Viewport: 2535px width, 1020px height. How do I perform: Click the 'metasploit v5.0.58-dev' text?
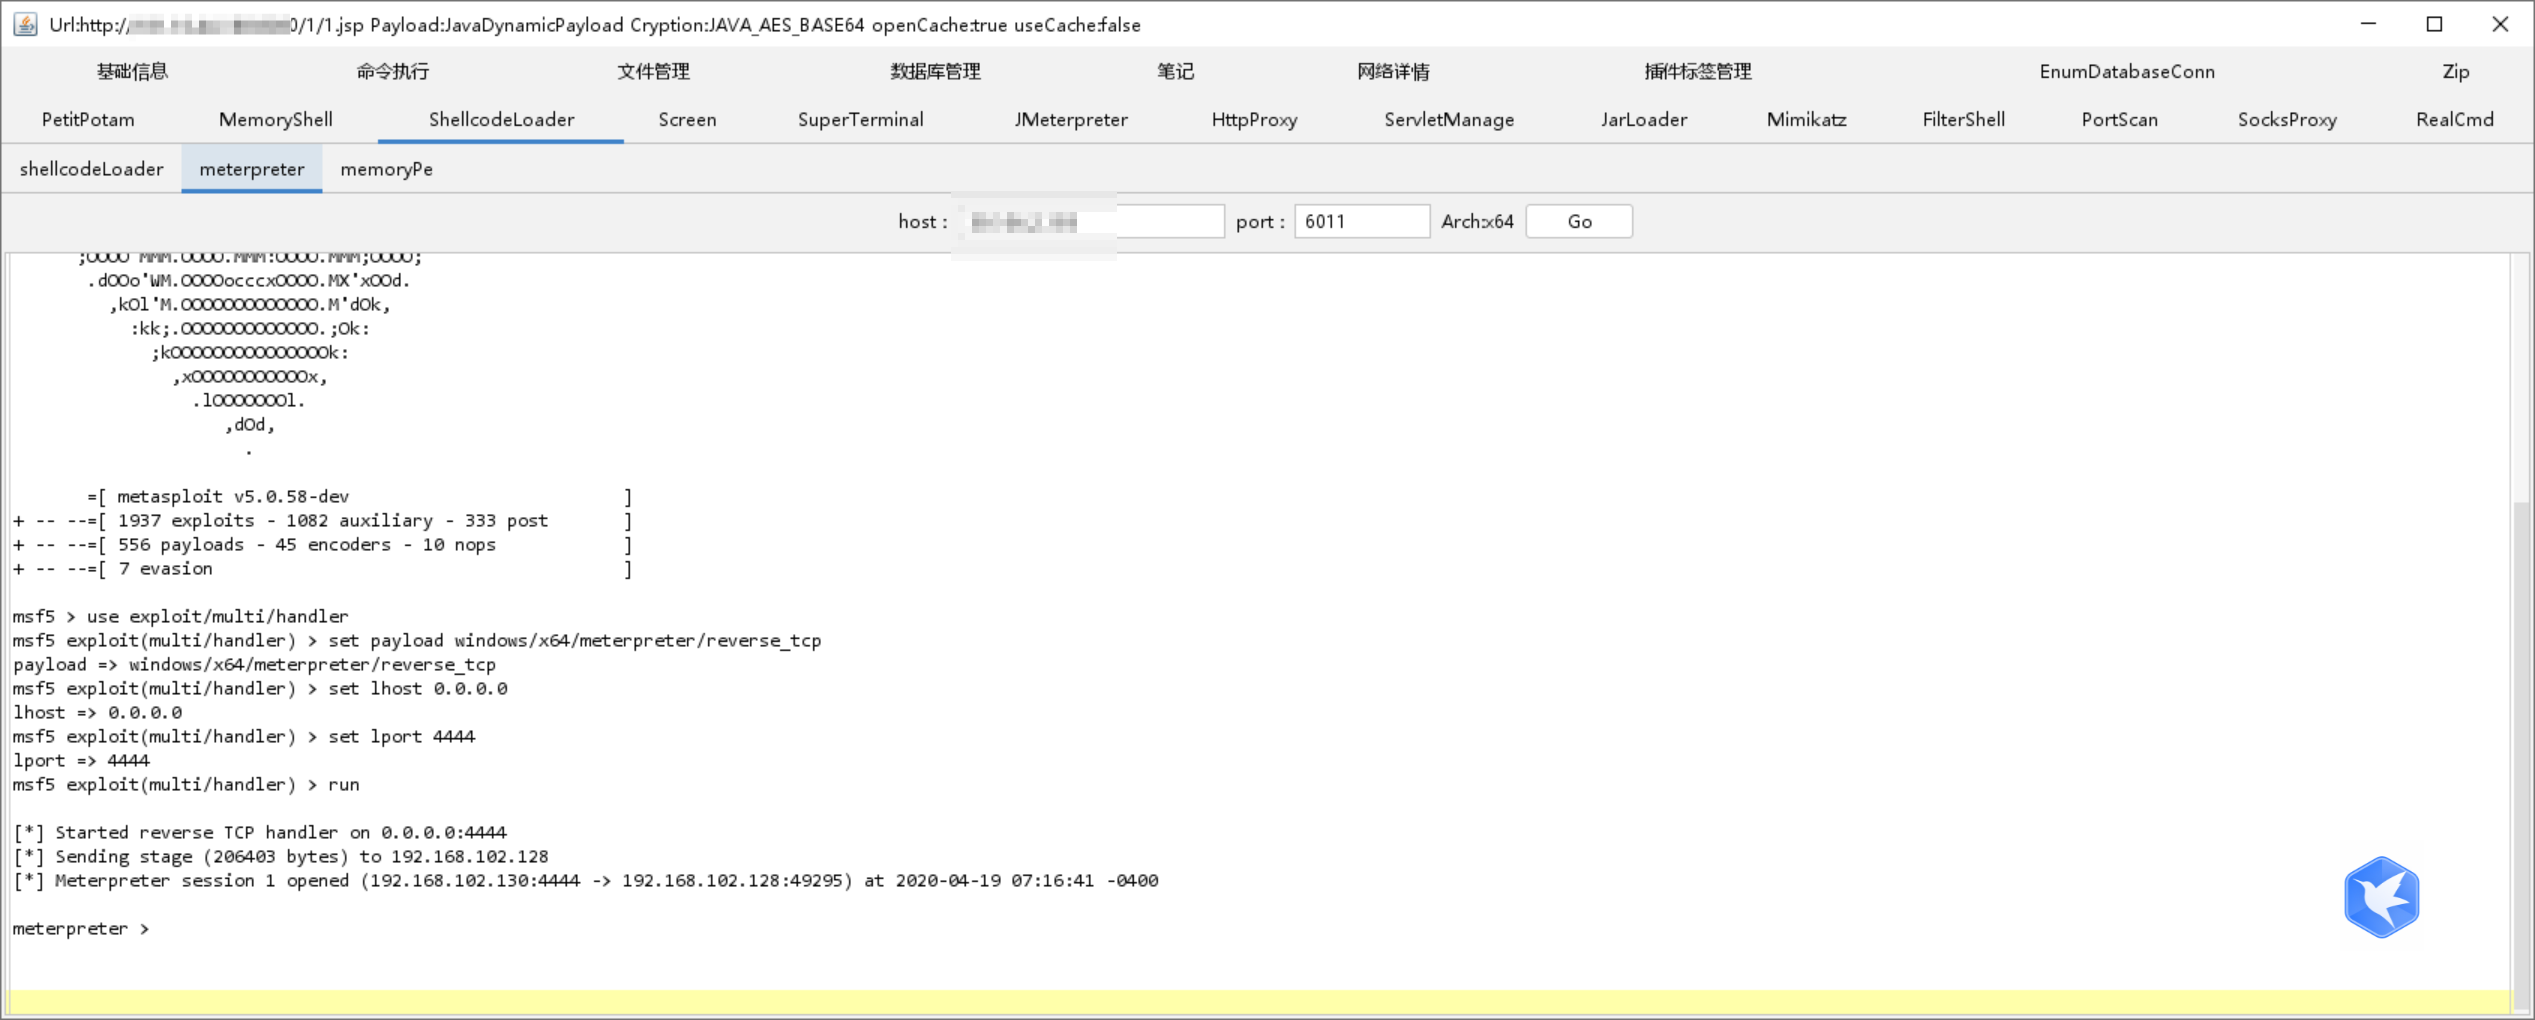tap(233, 496)
